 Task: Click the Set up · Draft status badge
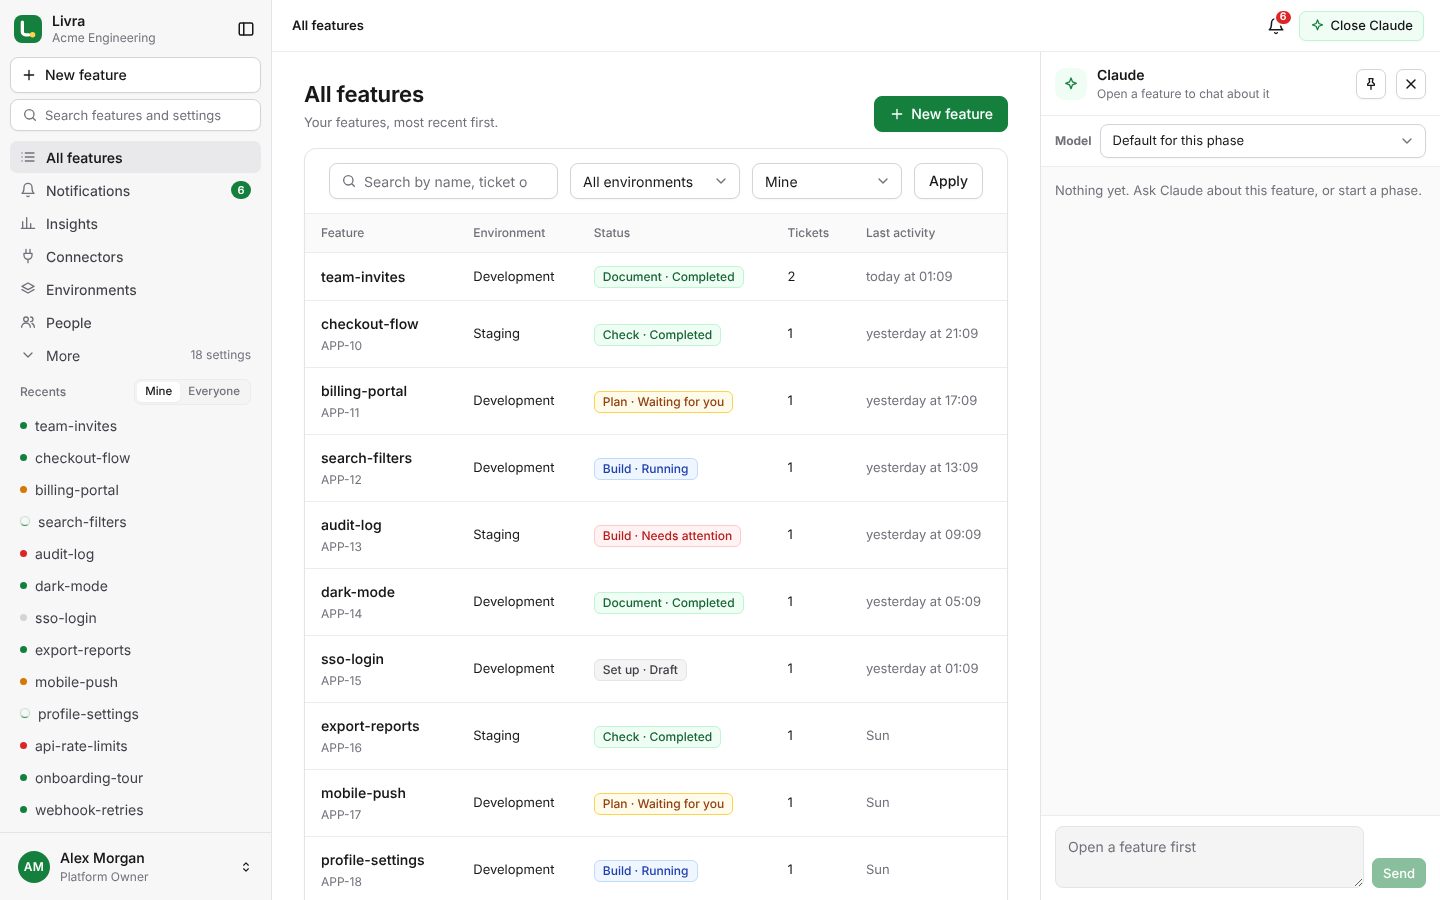point(640,670)
